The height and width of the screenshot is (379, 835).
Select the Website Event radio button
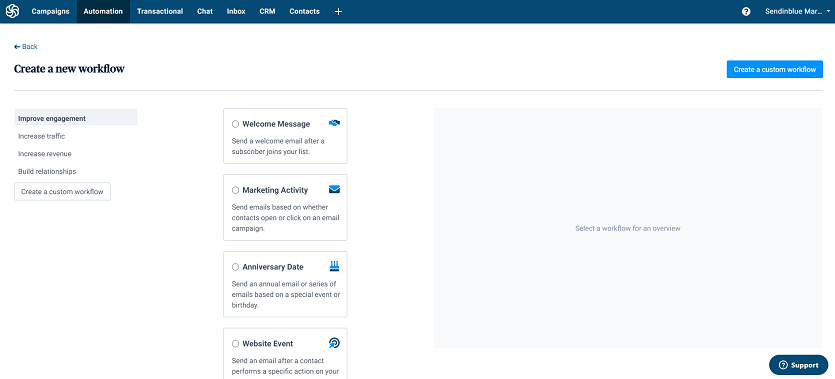235,344
